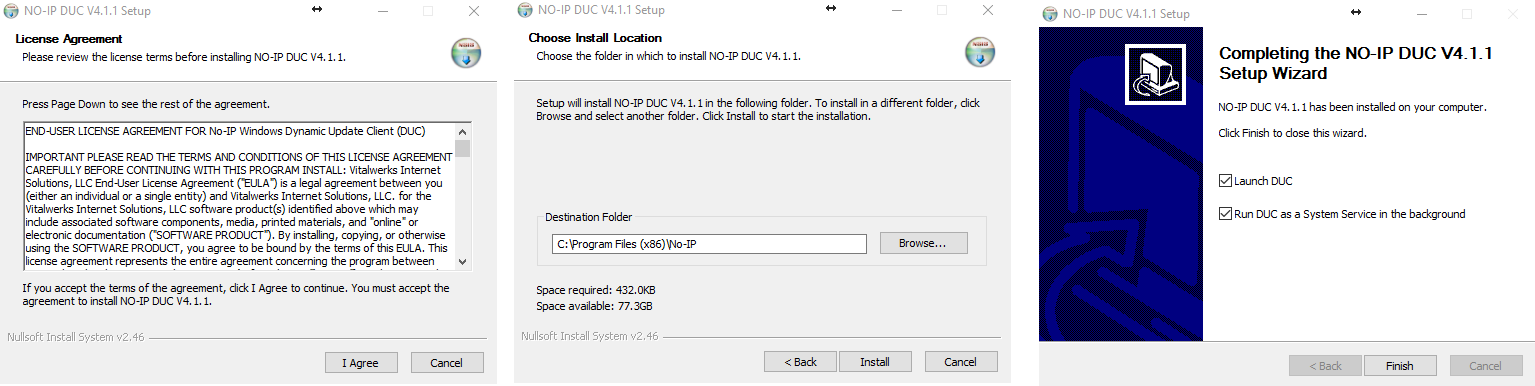Viewport: 1535px width, 386px height.
Task: Open Browse... to choose destination folder
Action: coord(924,243)
